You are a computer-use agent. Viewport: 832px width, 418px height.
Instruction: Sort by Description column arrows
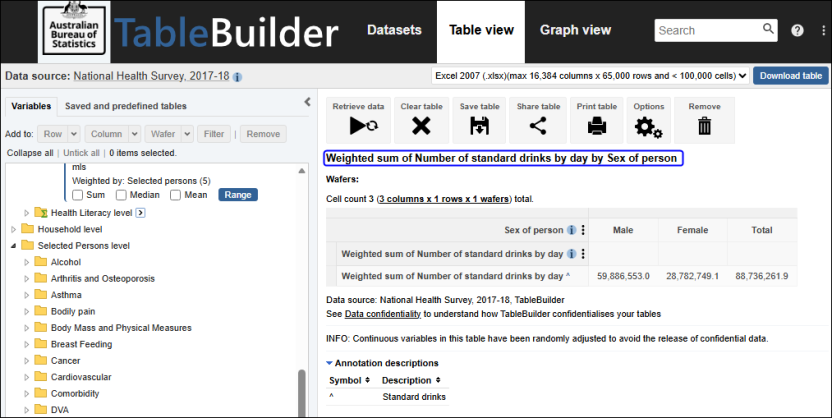click(438, 380)
